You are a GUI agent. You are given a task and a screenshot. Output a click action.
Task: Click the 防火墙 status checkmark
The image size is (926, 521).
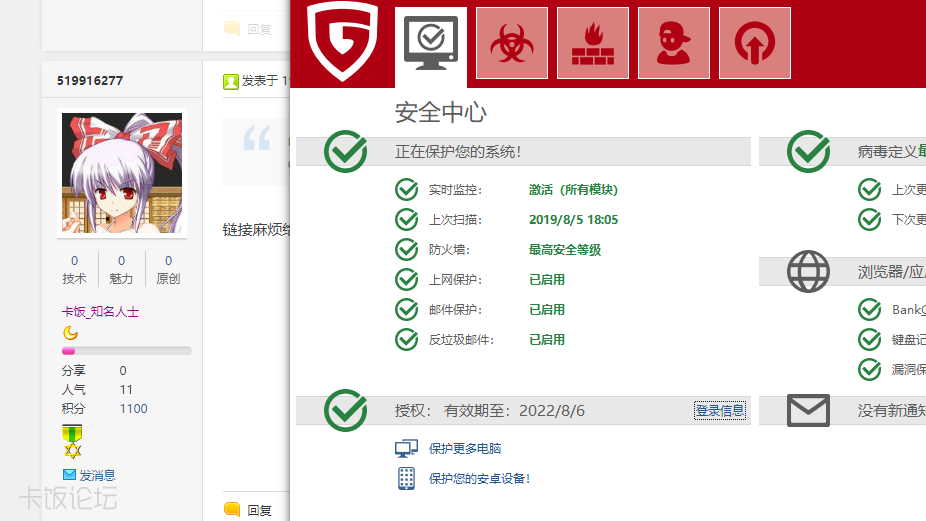406,250
